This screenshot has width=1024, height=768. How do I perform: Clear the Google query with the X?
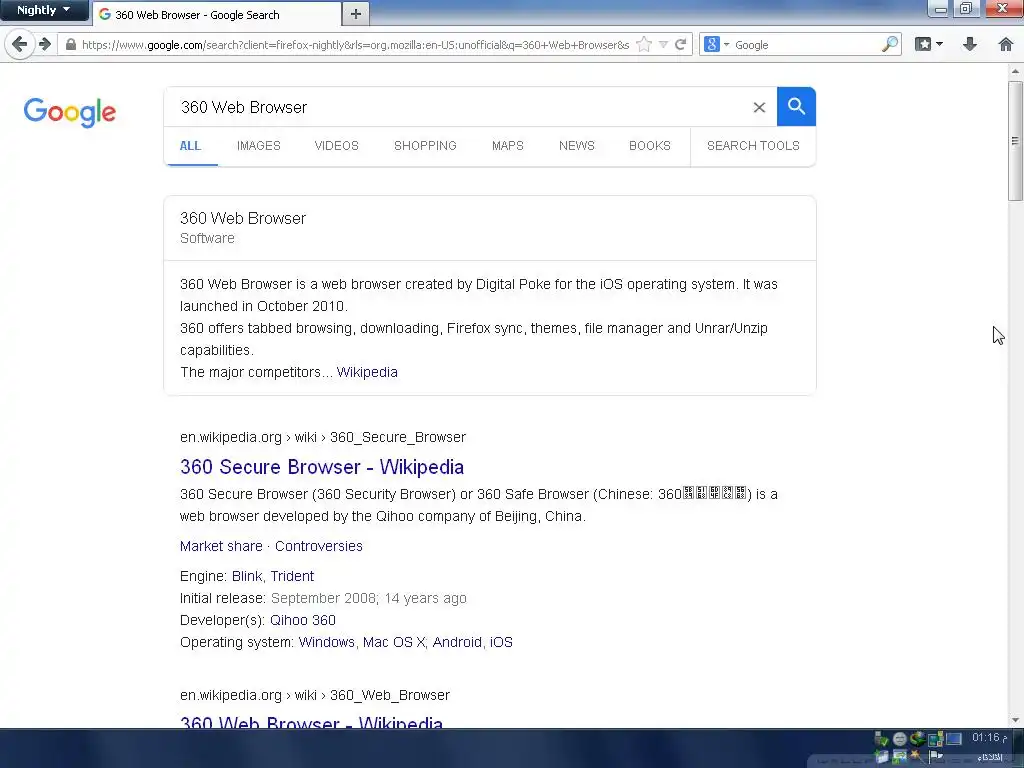coord(759,107)
